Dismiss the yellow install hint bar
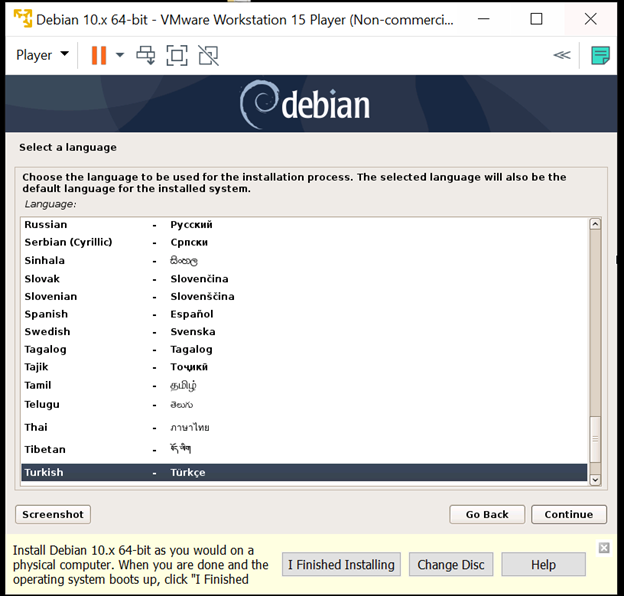The image size is (624, 596). (x=604, y=548)
